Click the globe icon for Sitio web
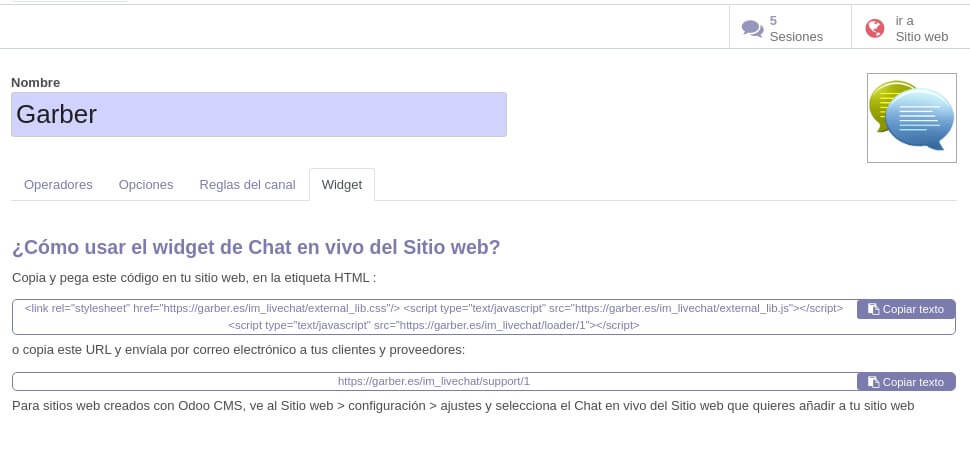 coord(875,28)
